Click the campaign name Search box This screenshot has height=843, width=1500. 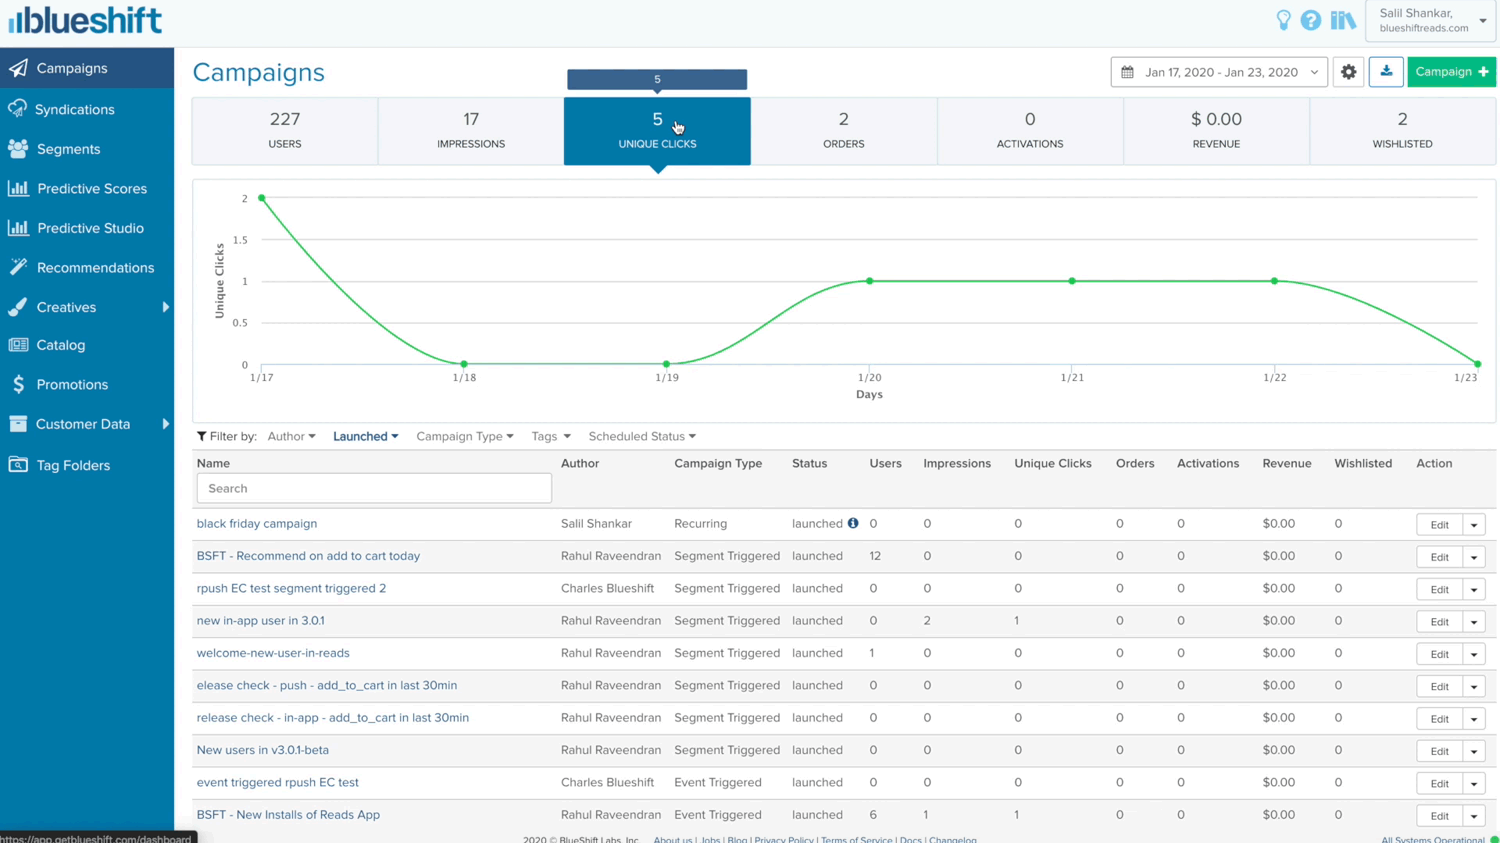pyautogui.click(x=373, y=488)
